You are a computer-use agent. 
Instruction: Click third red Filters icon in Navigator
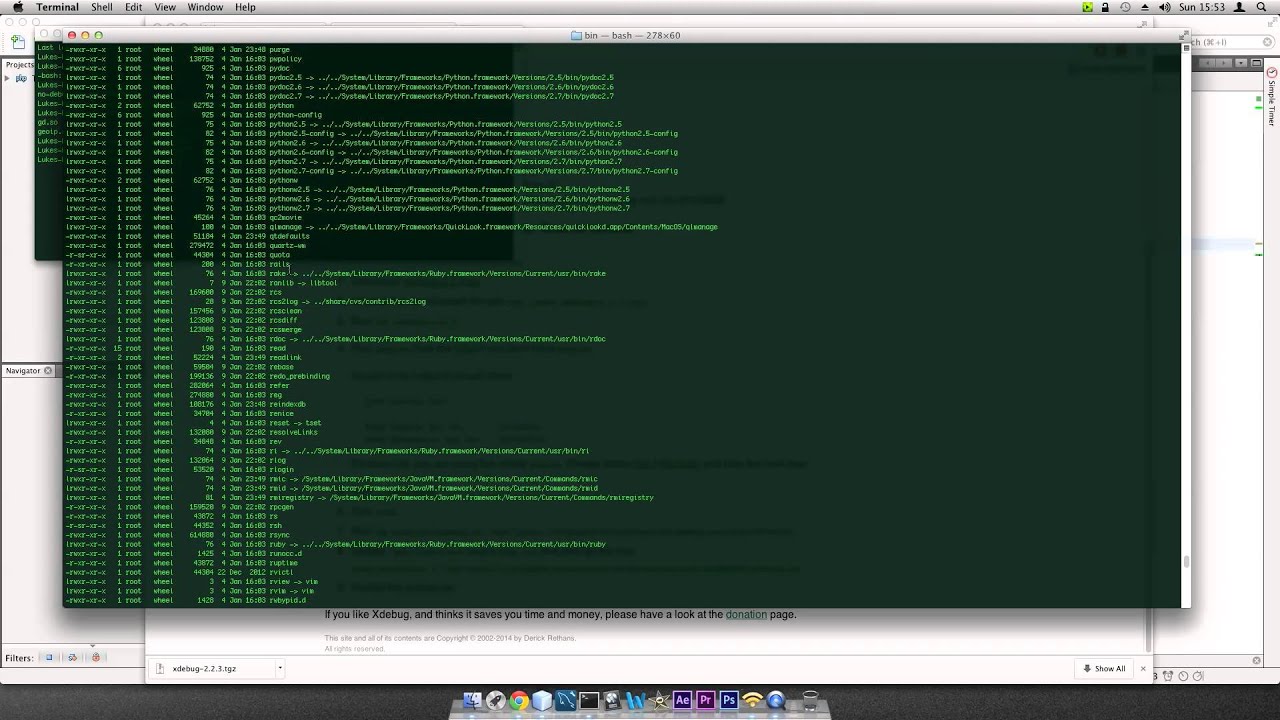[x=96, y=657]
